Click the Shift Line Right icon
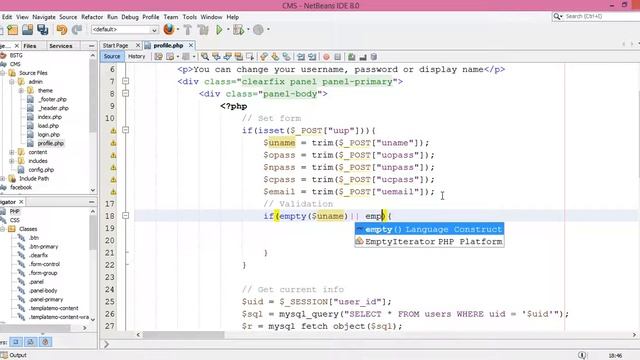640x360 pixels. tap(312, 57)
